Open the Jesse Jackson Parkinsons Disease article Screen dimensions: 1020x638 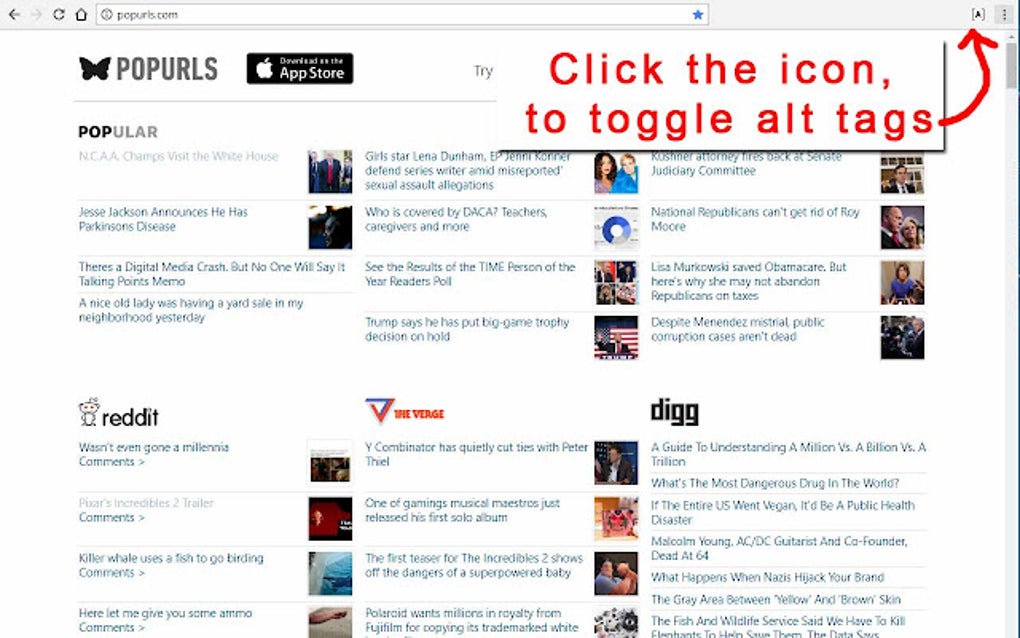click(163, 219)
